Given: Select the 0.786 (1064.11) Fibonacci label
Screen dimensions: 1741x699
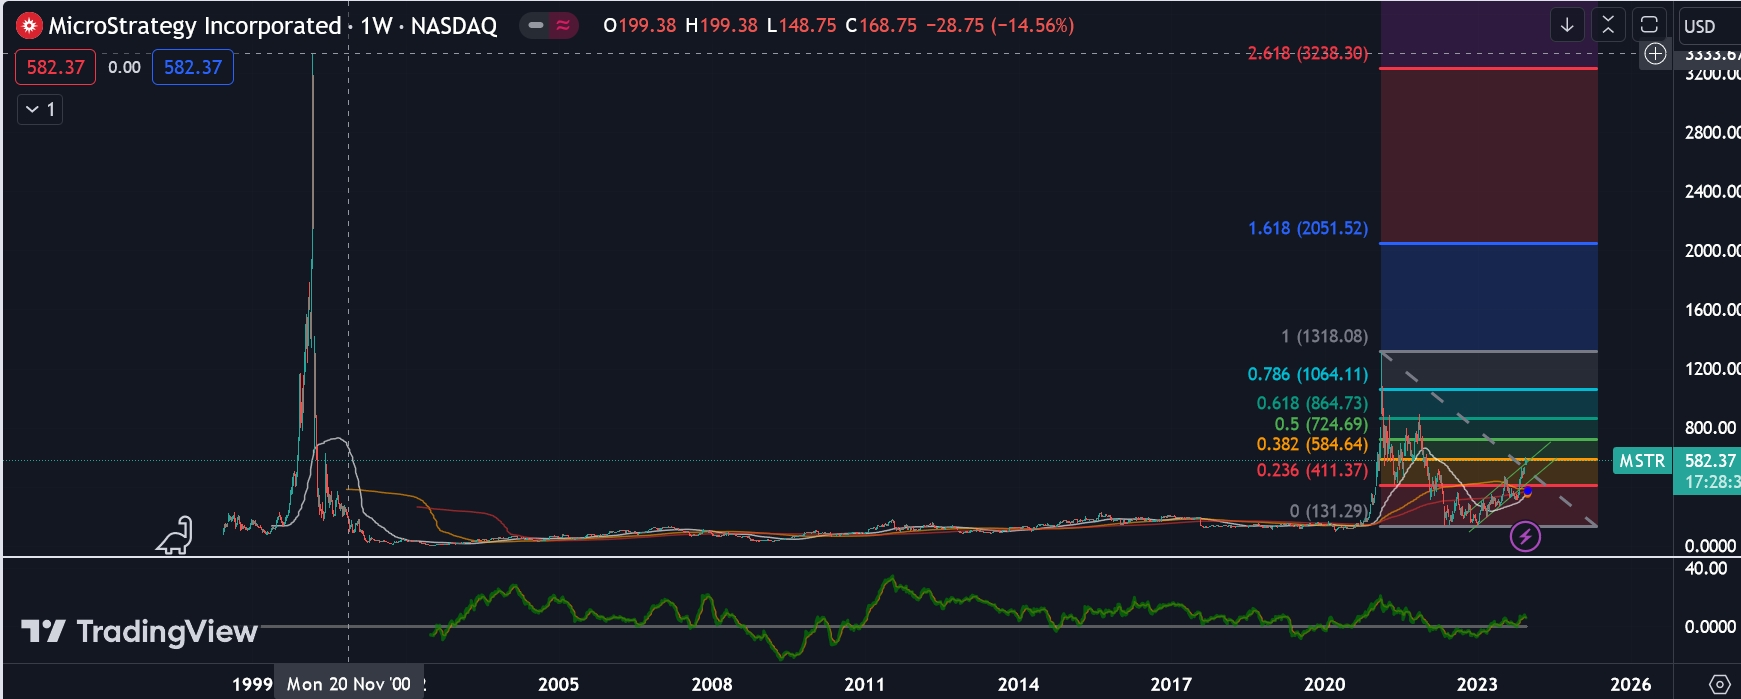Looking at the screenshot, I should tap(1308, 374).
